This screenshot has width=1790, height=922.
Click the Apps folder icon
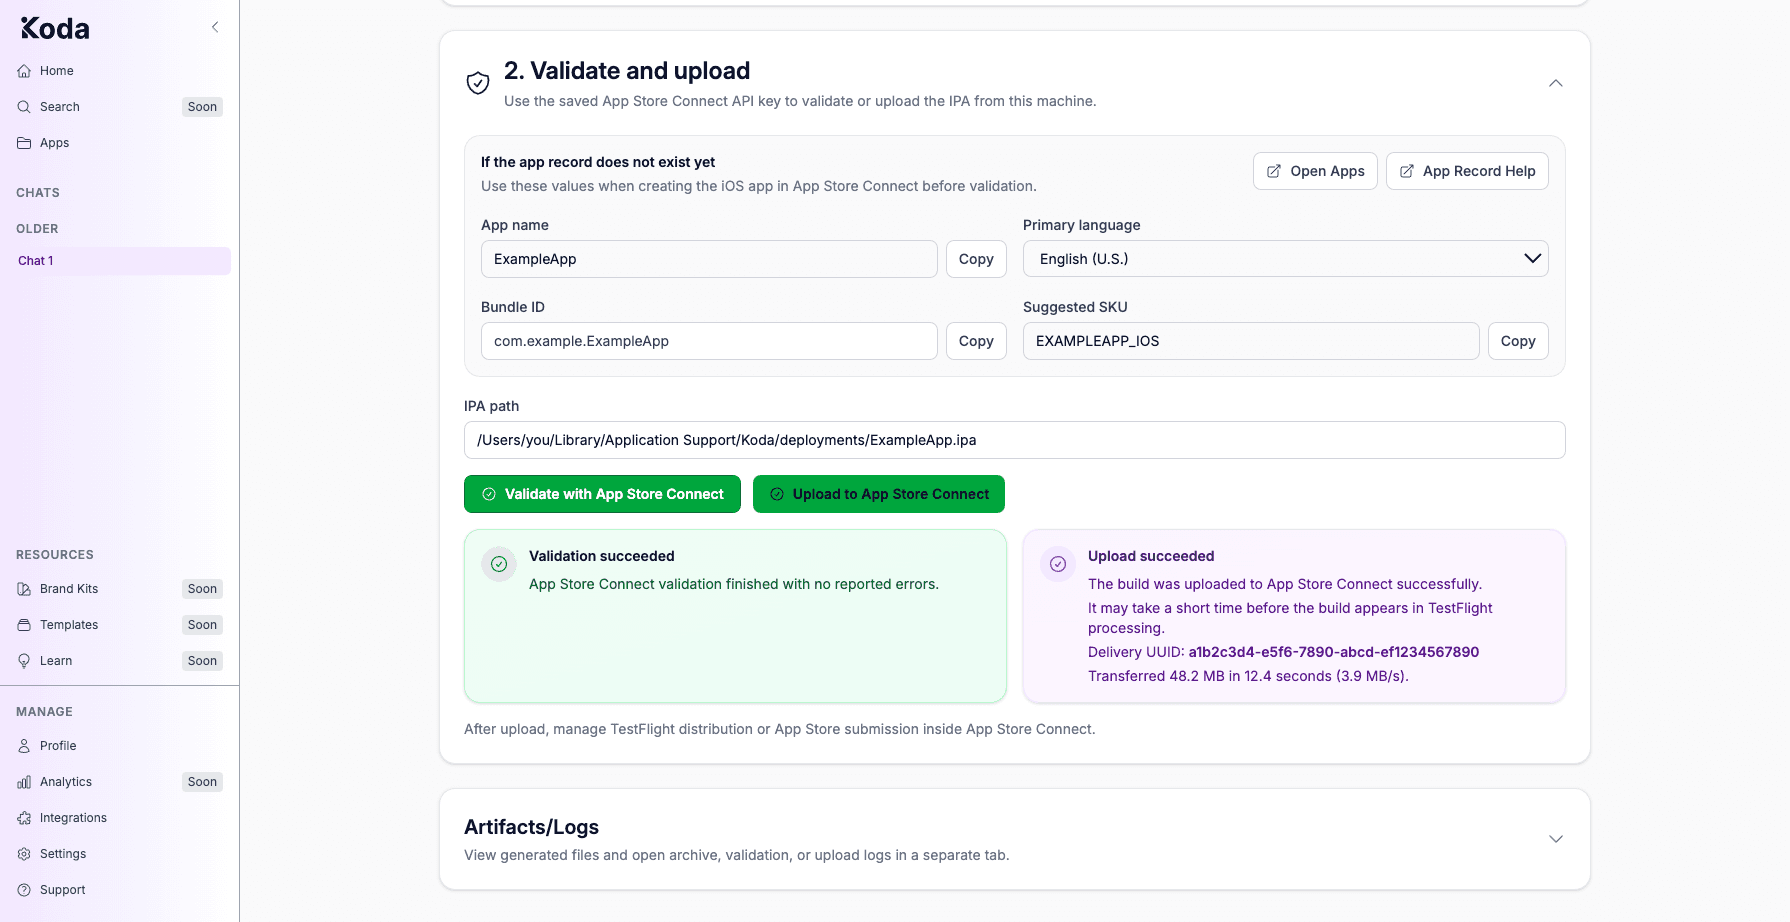(24, 143)
